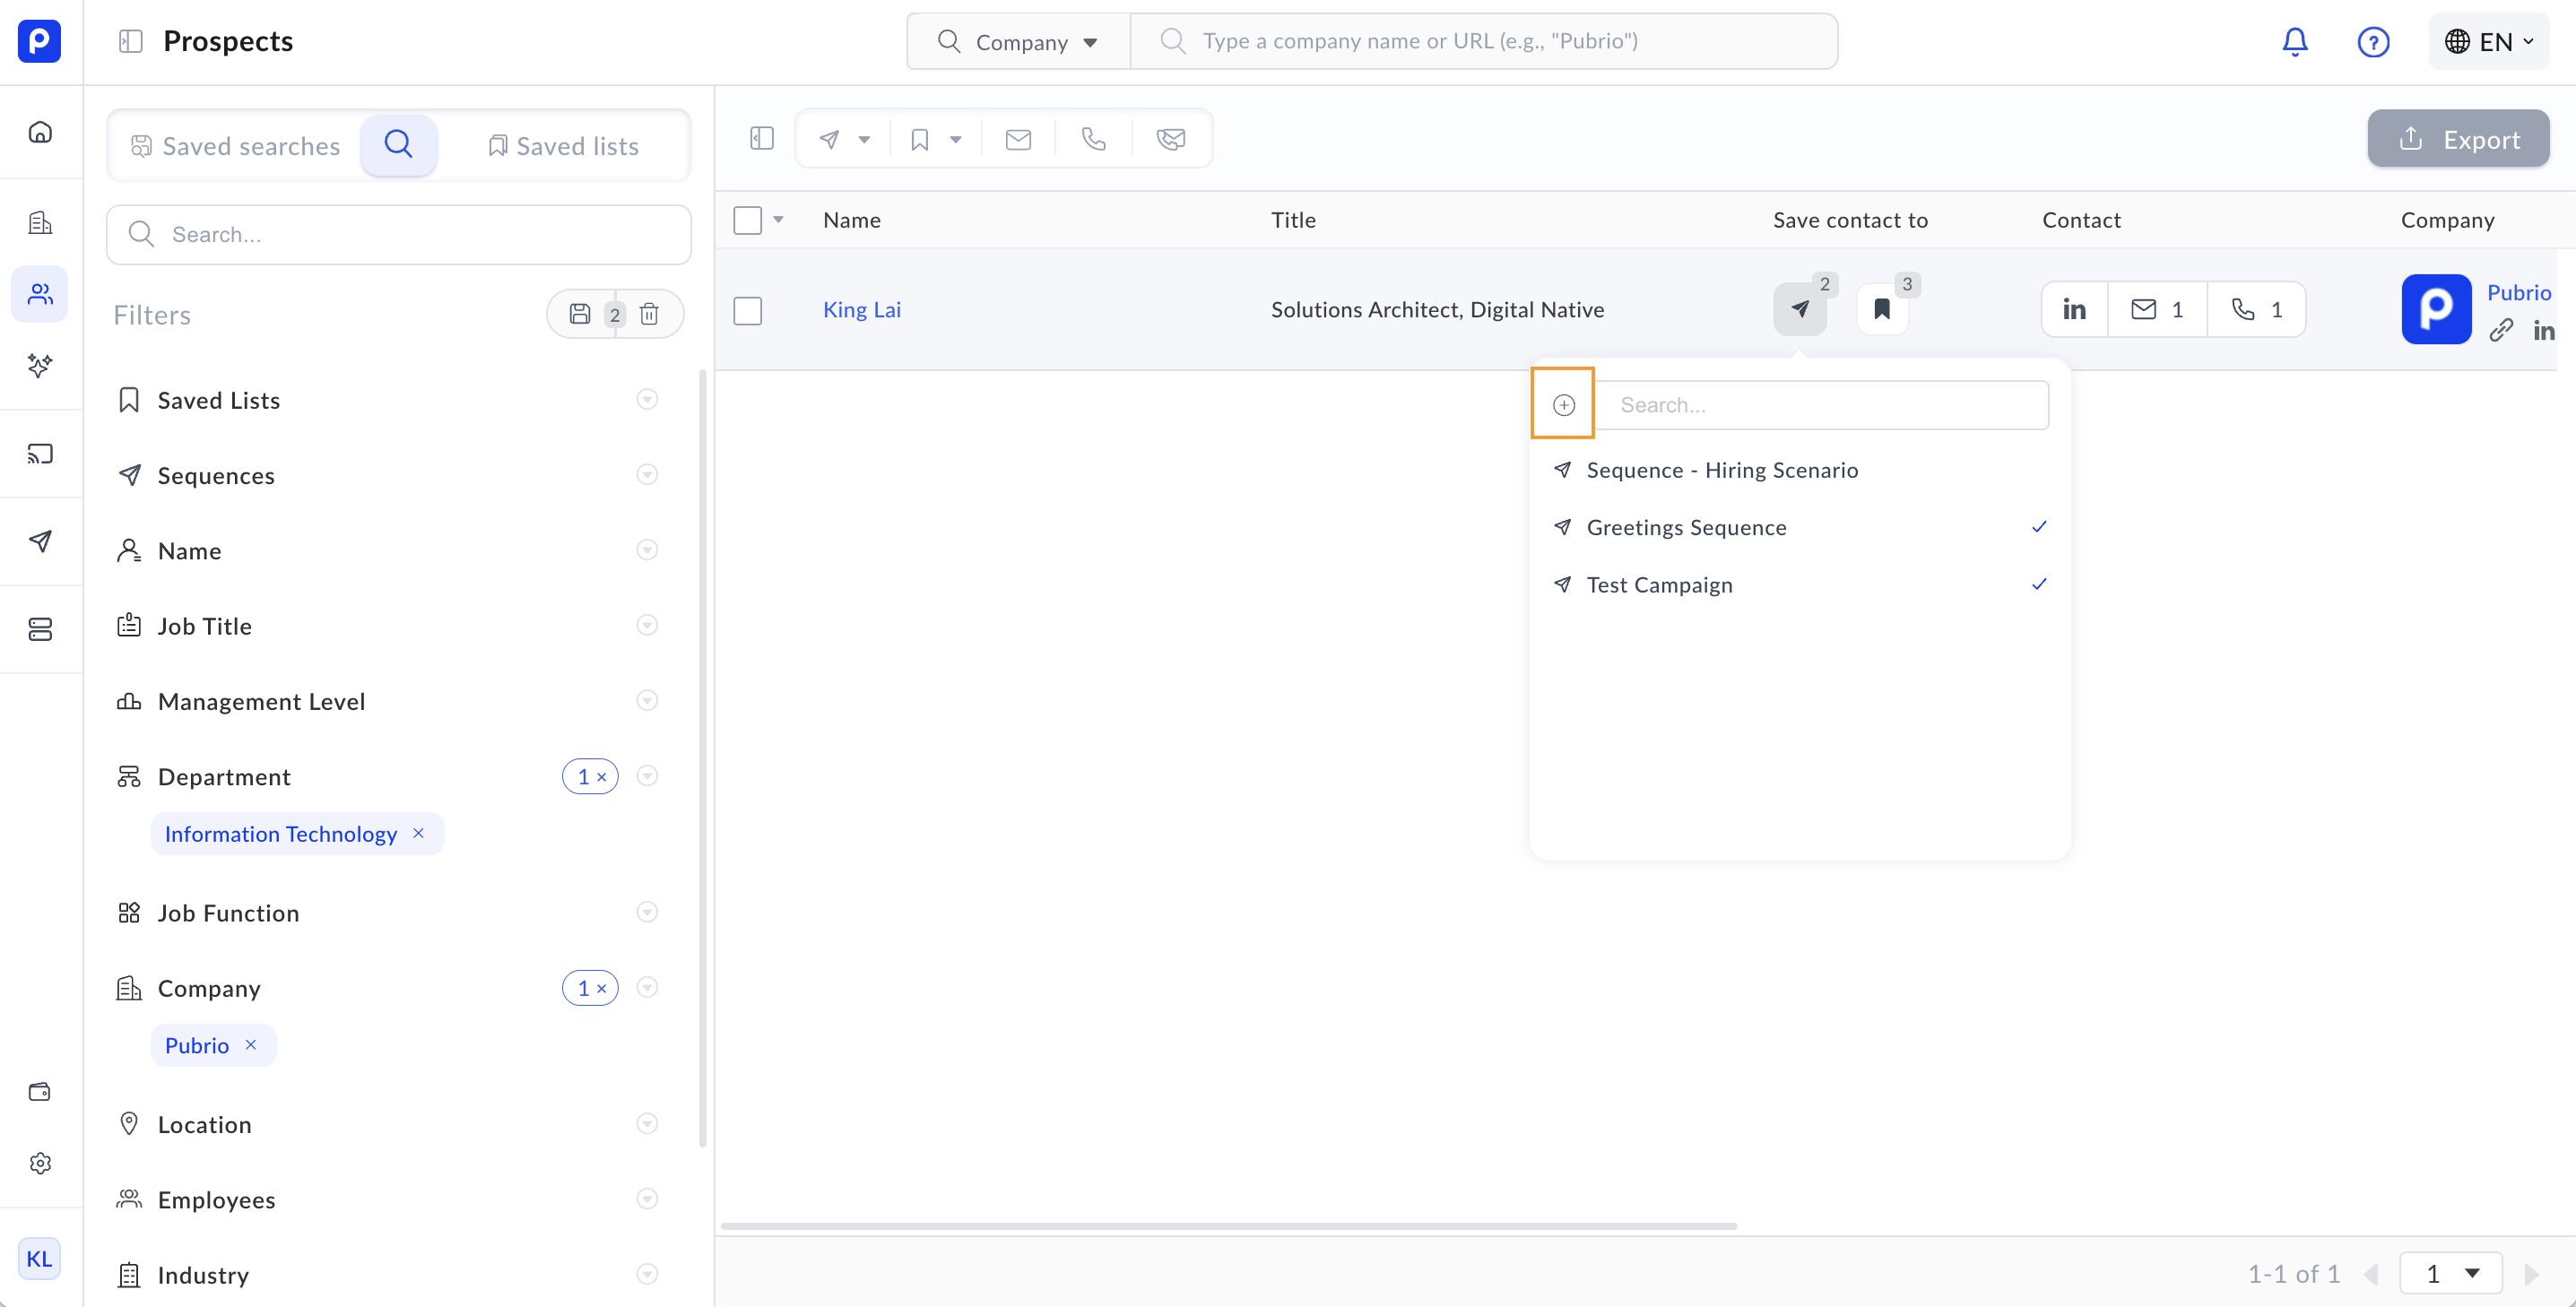Open the settings gear in the sidebar
Screen dimensions: 2576x1307
pyautogui.click(x=40, y=1163)
